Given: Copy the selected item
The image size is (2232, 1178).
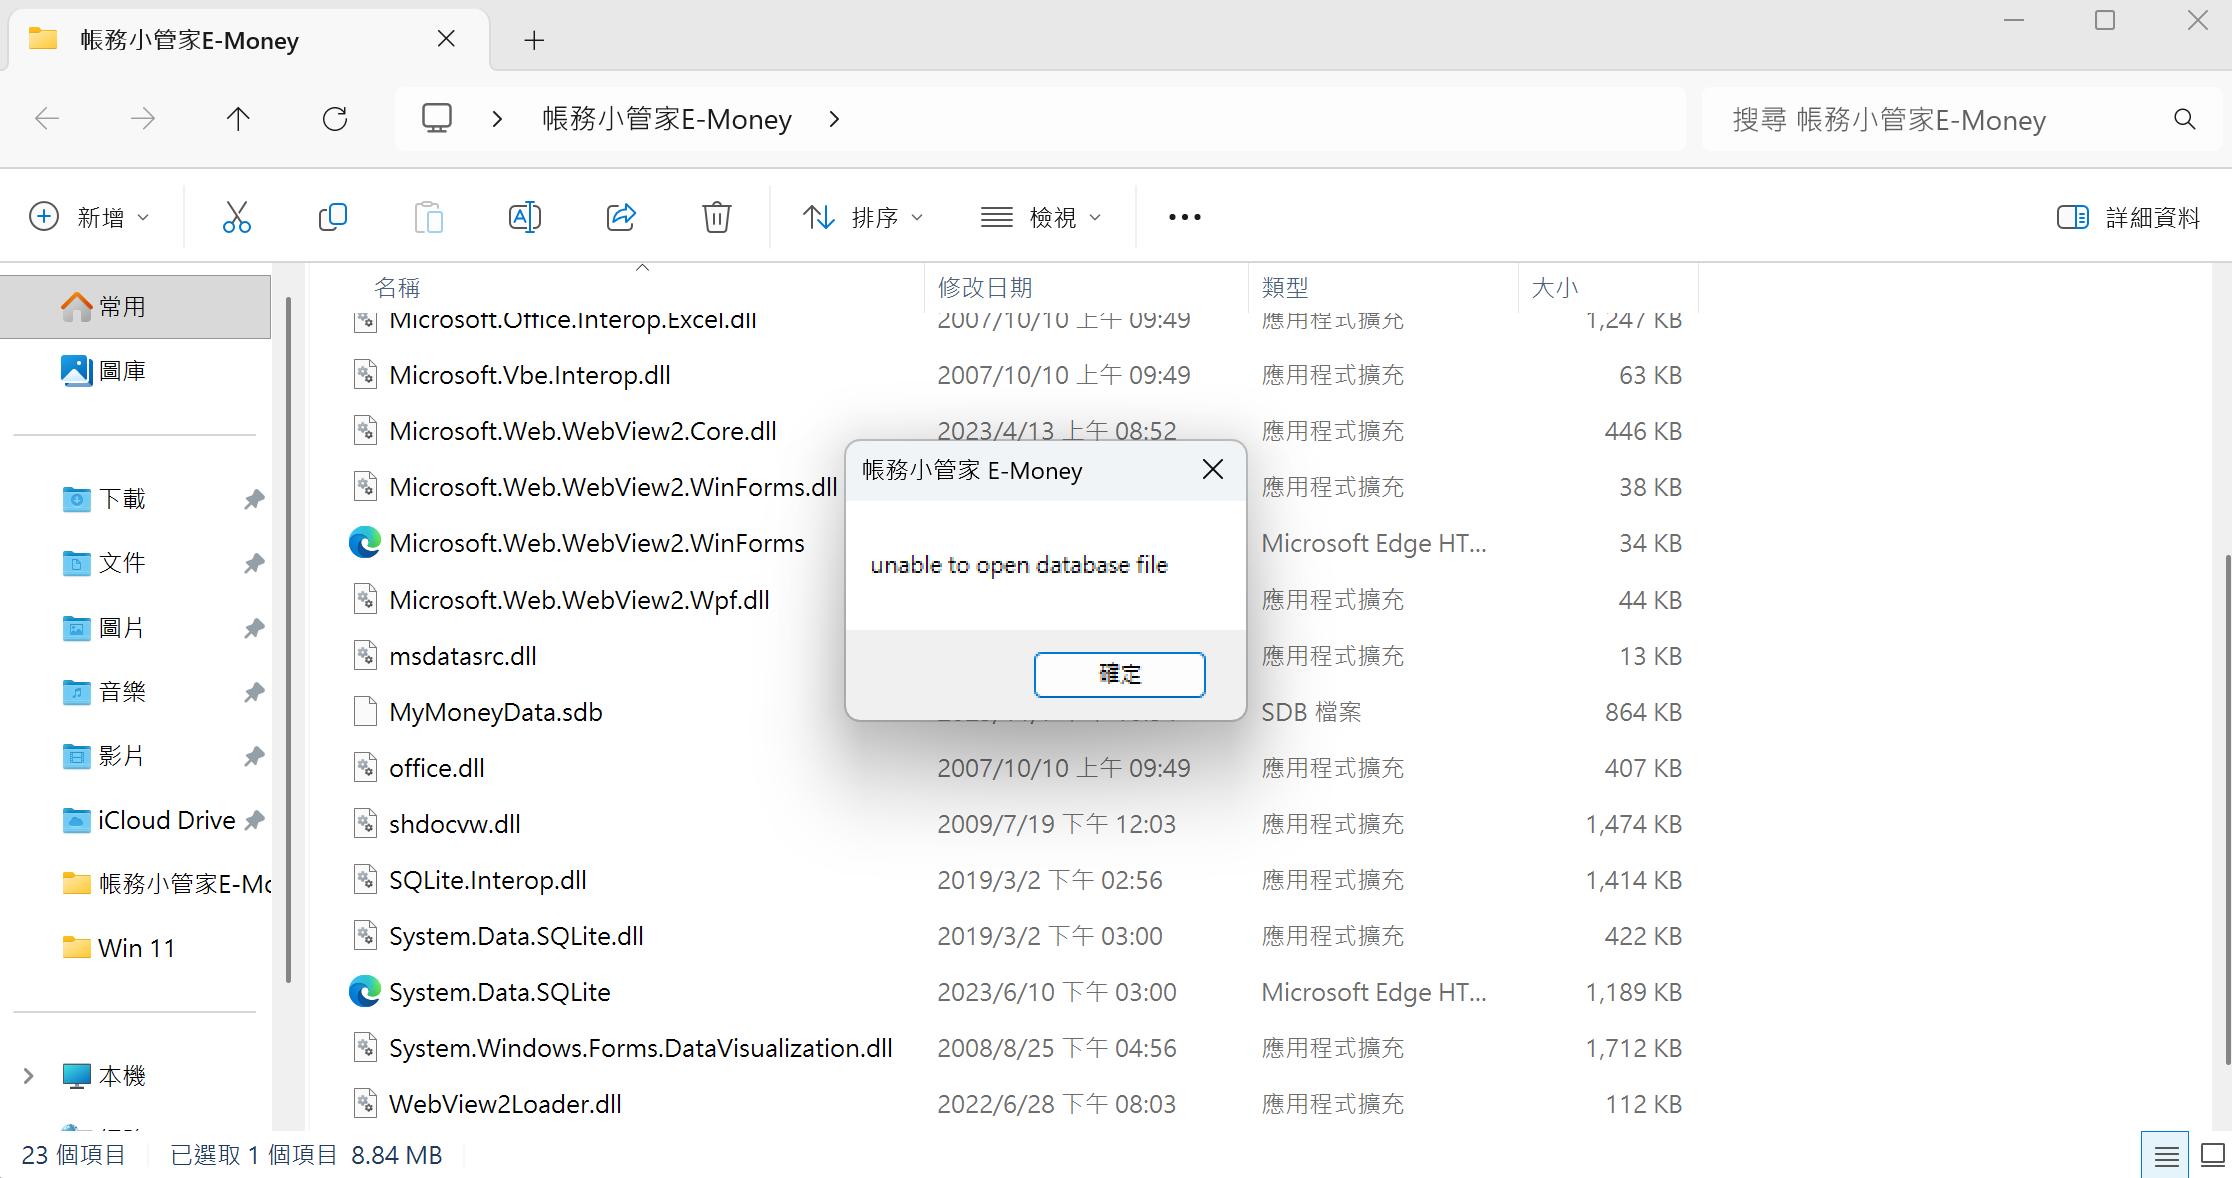Looking at the screenshot, I should pos(332,216).
